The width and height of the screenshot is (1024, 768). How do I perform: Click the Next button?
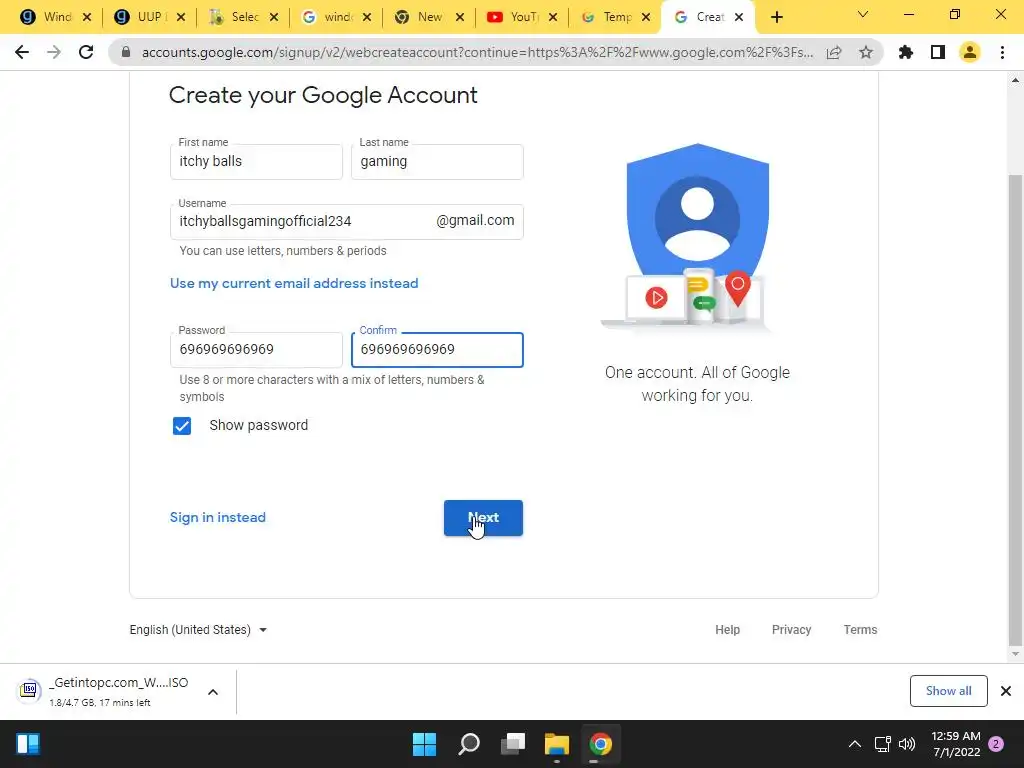(x=483, y=518)
